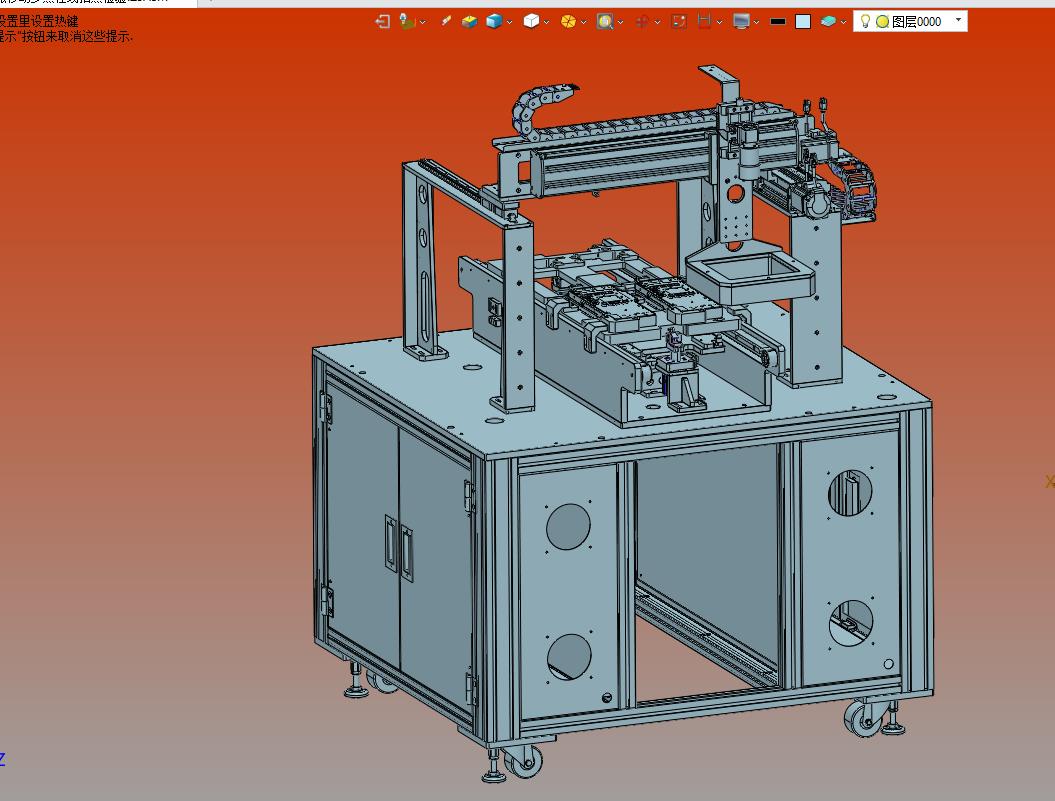This screenshot has height=801, width=1055.
Task: Click the light blue face color swatch
Action: coord(803,22)
